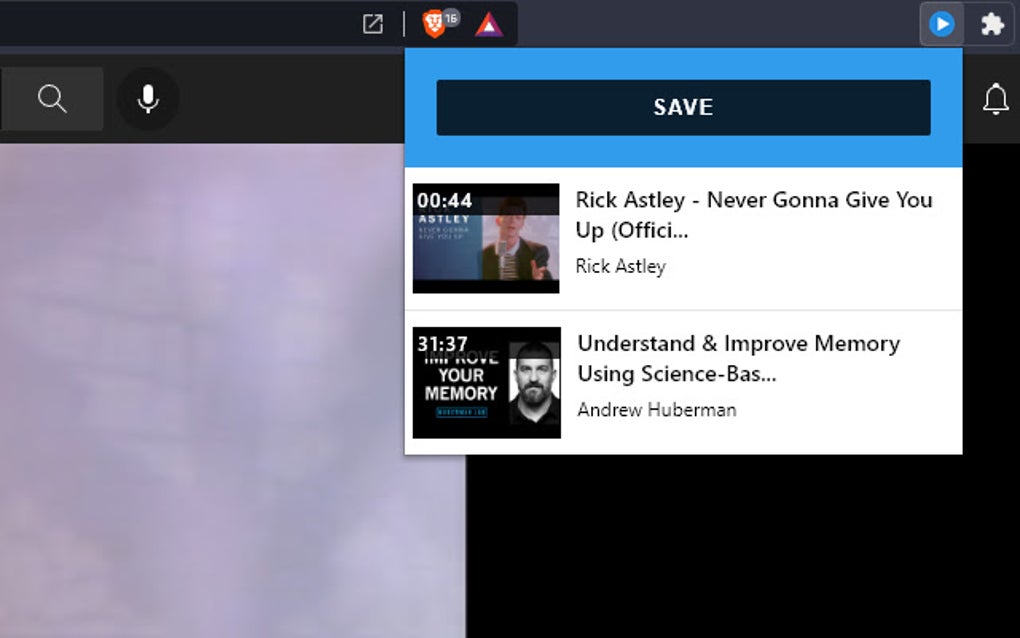Viewport: 1020px width, 638px height.
Task: Open the Rick Astley Never Gonna Give You Up video
Action: [753, 212]
